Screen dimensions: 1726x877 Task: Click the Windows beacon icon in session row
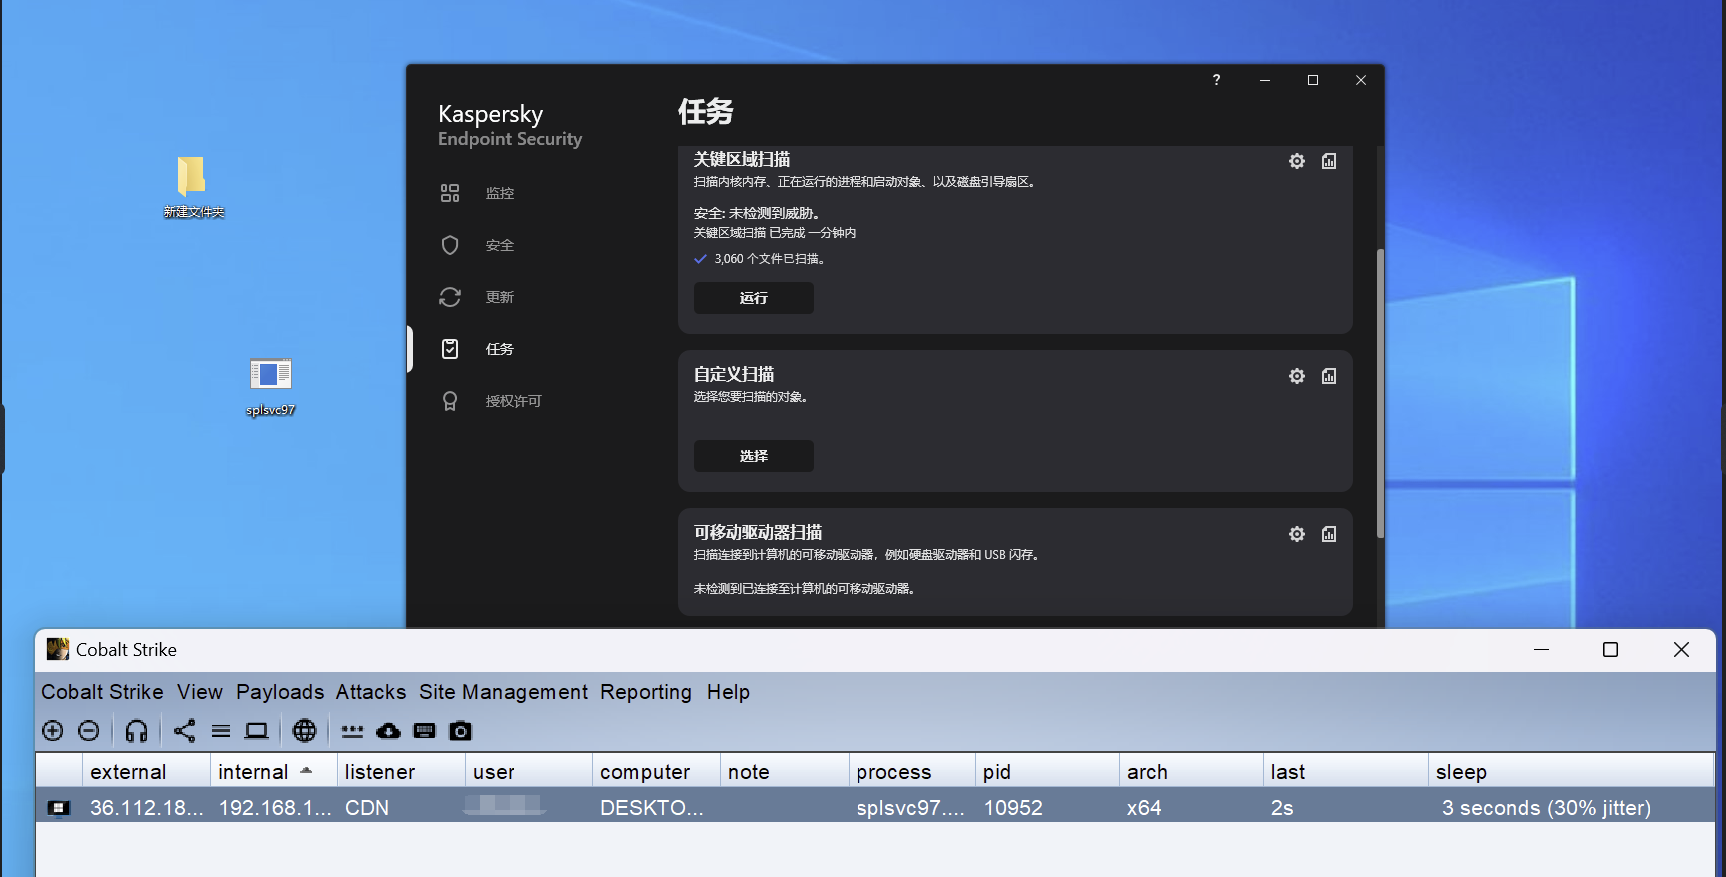tap(59, 808)
